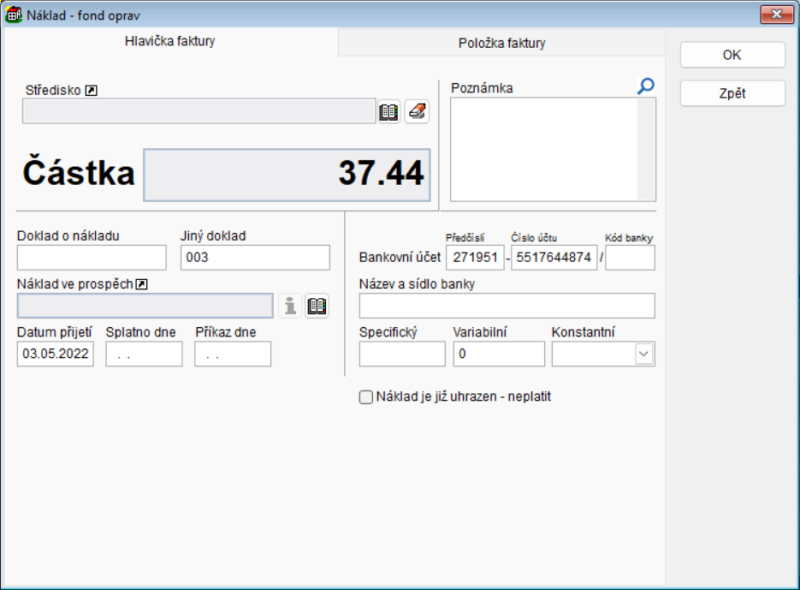The width and height of the screenshot is (800, 590).
Task: Select the Variabilní symbol field
Action: 498,354
